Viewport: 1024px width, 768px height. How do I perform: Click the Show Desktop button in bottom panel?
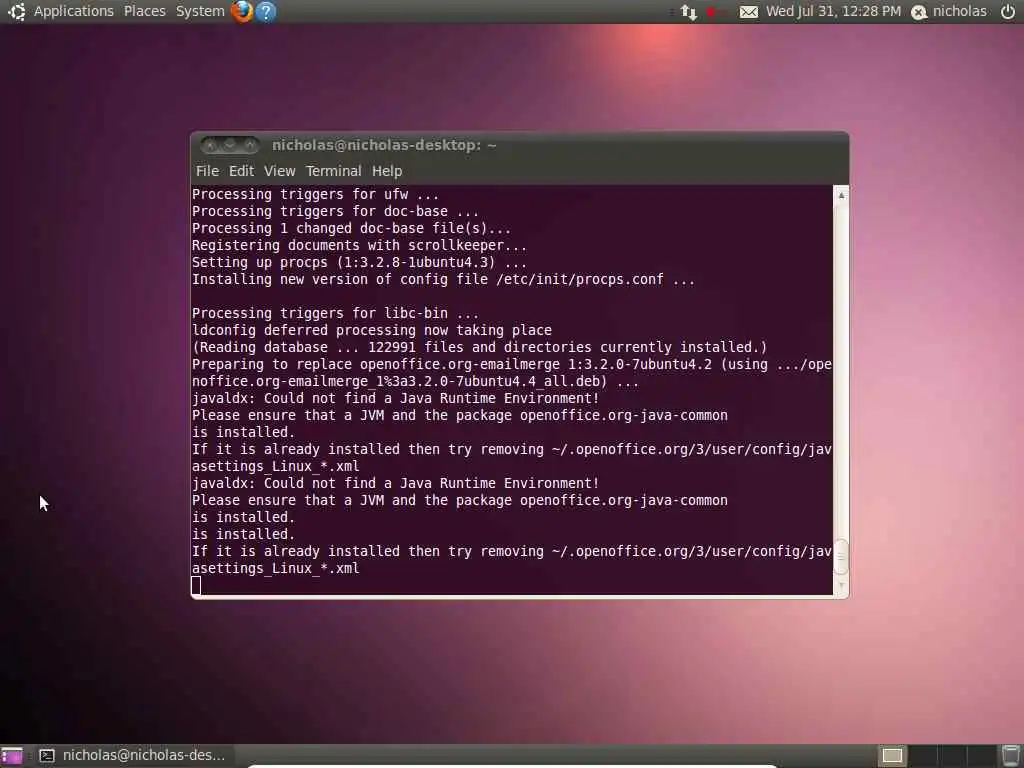(x=12, y=756)
